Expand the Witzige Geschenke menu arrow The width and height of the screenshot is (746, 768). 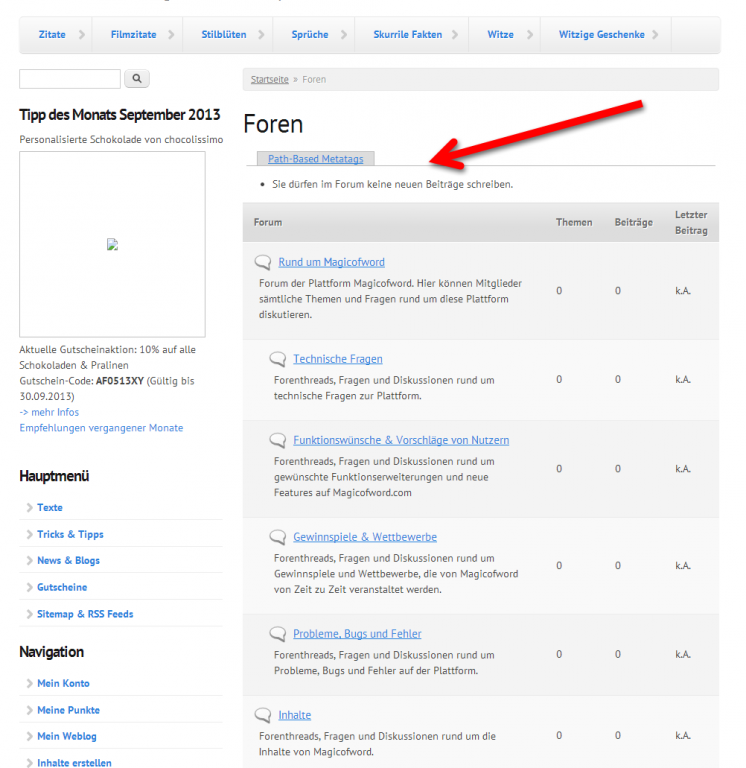(x=655, y=35)
